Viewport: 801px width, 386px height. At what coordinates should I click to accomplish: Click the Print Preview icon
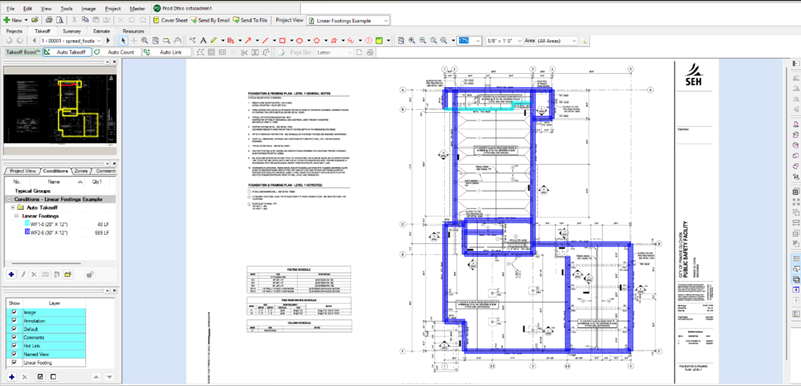[59, 20]
